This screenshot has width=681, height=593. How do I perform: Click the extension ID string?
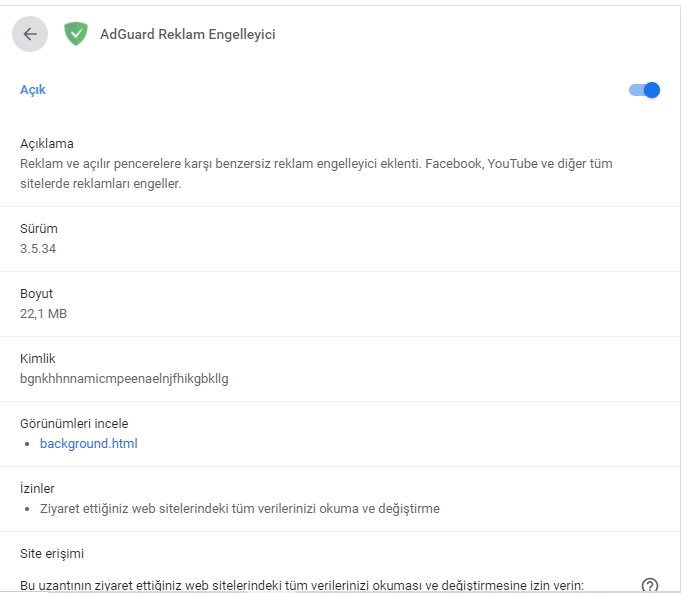click(x=124, y=378)
